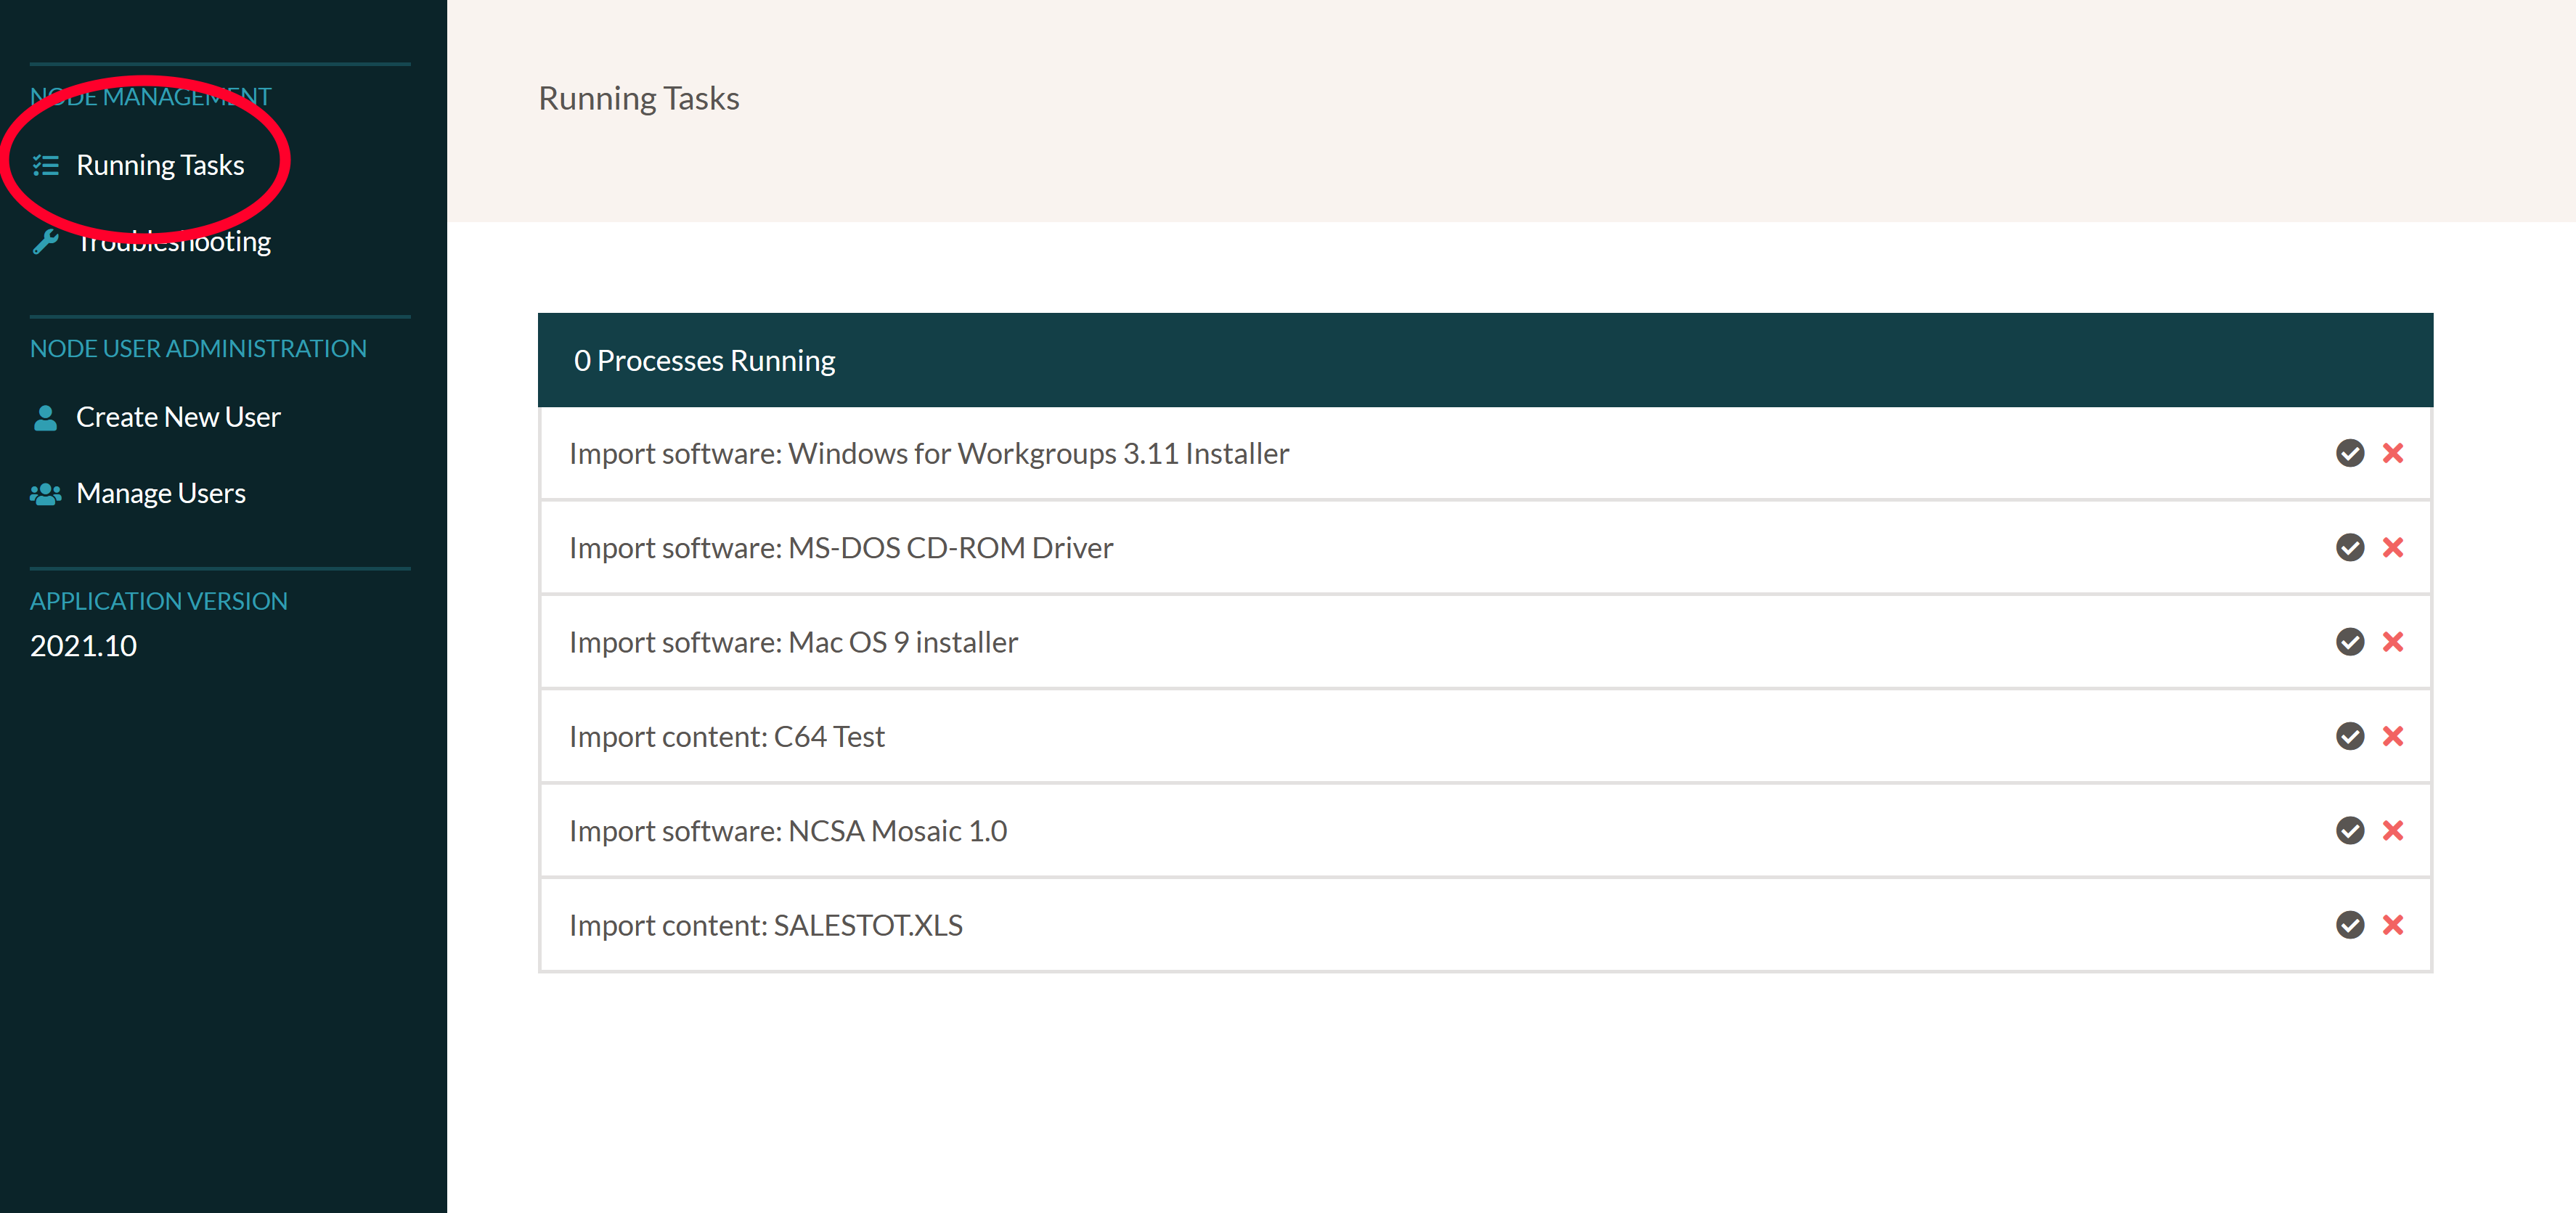Screen dimensions: 2576x1213
Task: Remove the Windows for Workgroups 3.11 import task
Action: click(2392, 453)
